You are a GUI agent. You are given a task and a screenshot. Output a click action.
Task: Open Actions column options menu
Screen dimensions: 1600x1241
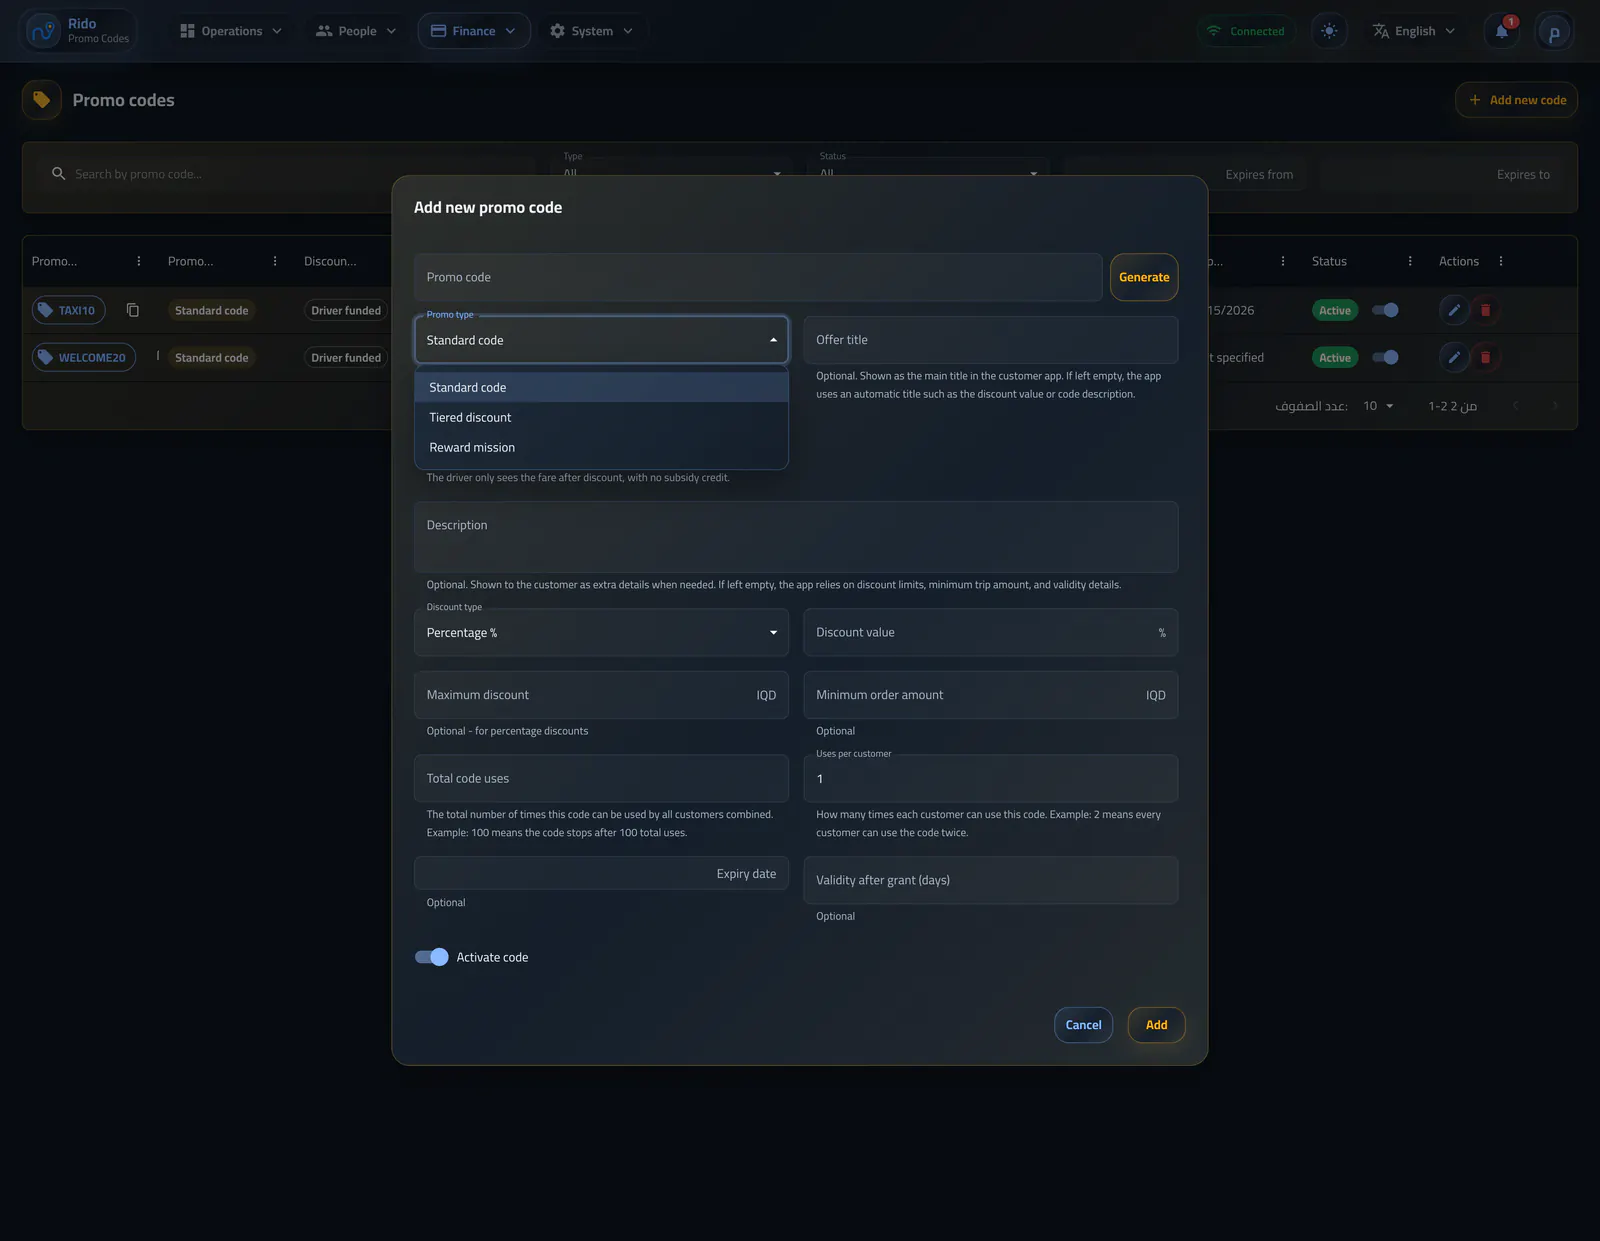pos(1501,261)
